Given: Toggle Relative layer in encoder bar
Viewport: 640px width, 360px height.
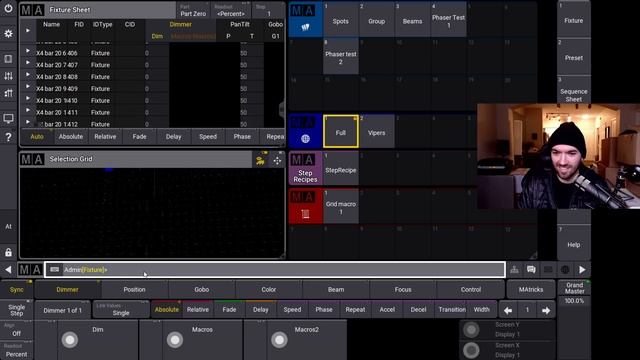Looking at the screenshot, I should coord(198,310).
